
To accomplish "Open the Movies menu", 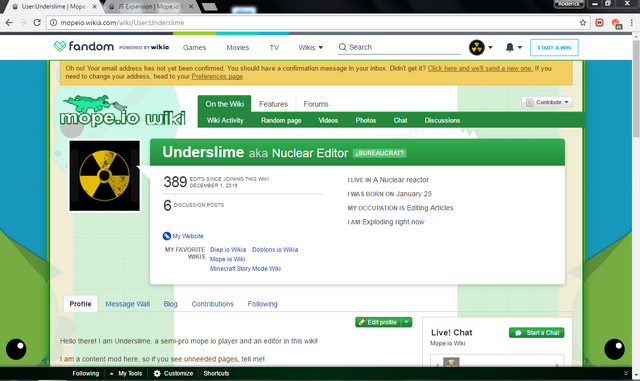I will point(238,47).
